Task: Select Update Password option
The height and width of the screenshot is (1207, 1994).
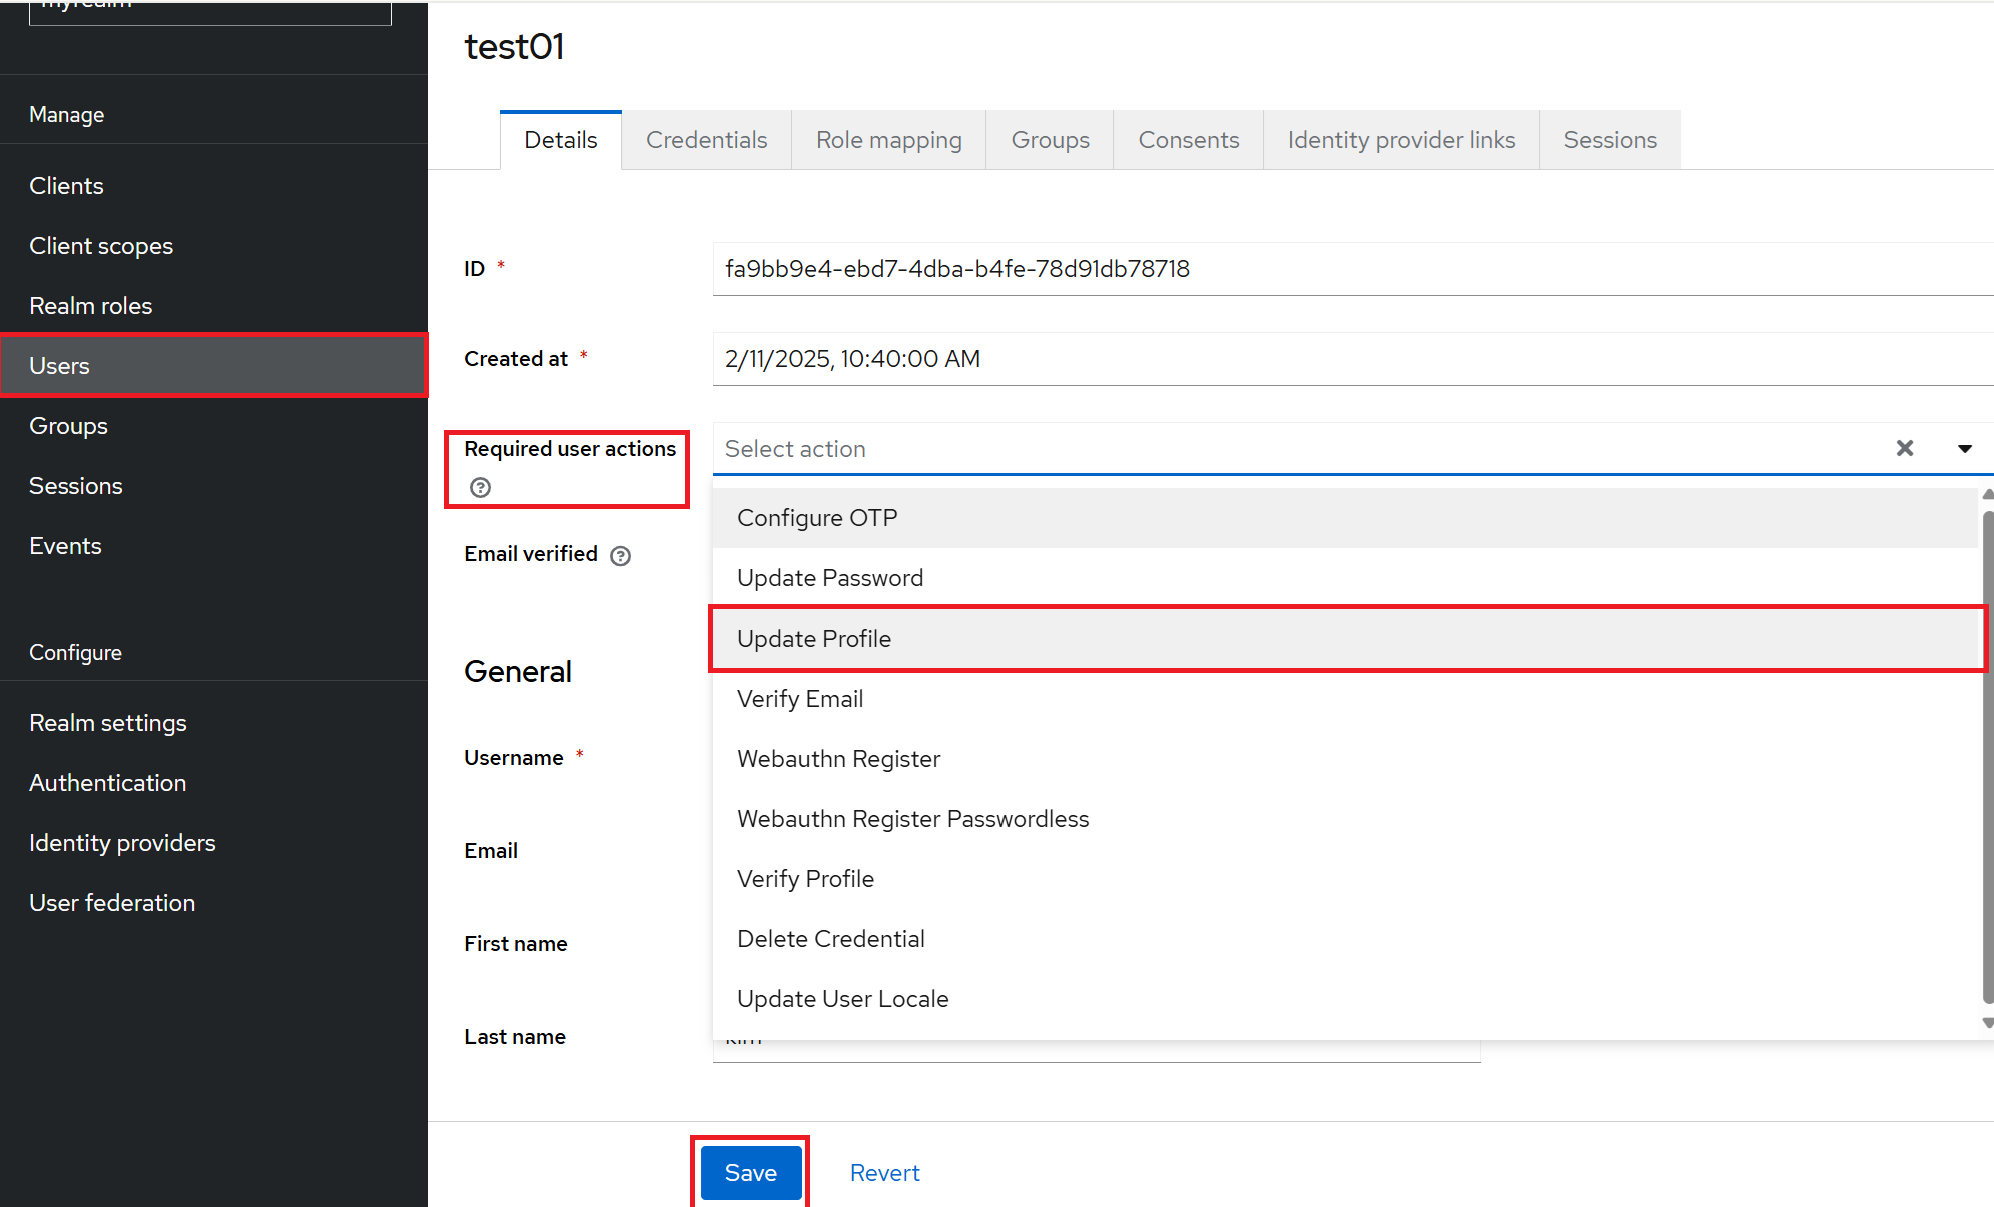Action: point(830,578)
